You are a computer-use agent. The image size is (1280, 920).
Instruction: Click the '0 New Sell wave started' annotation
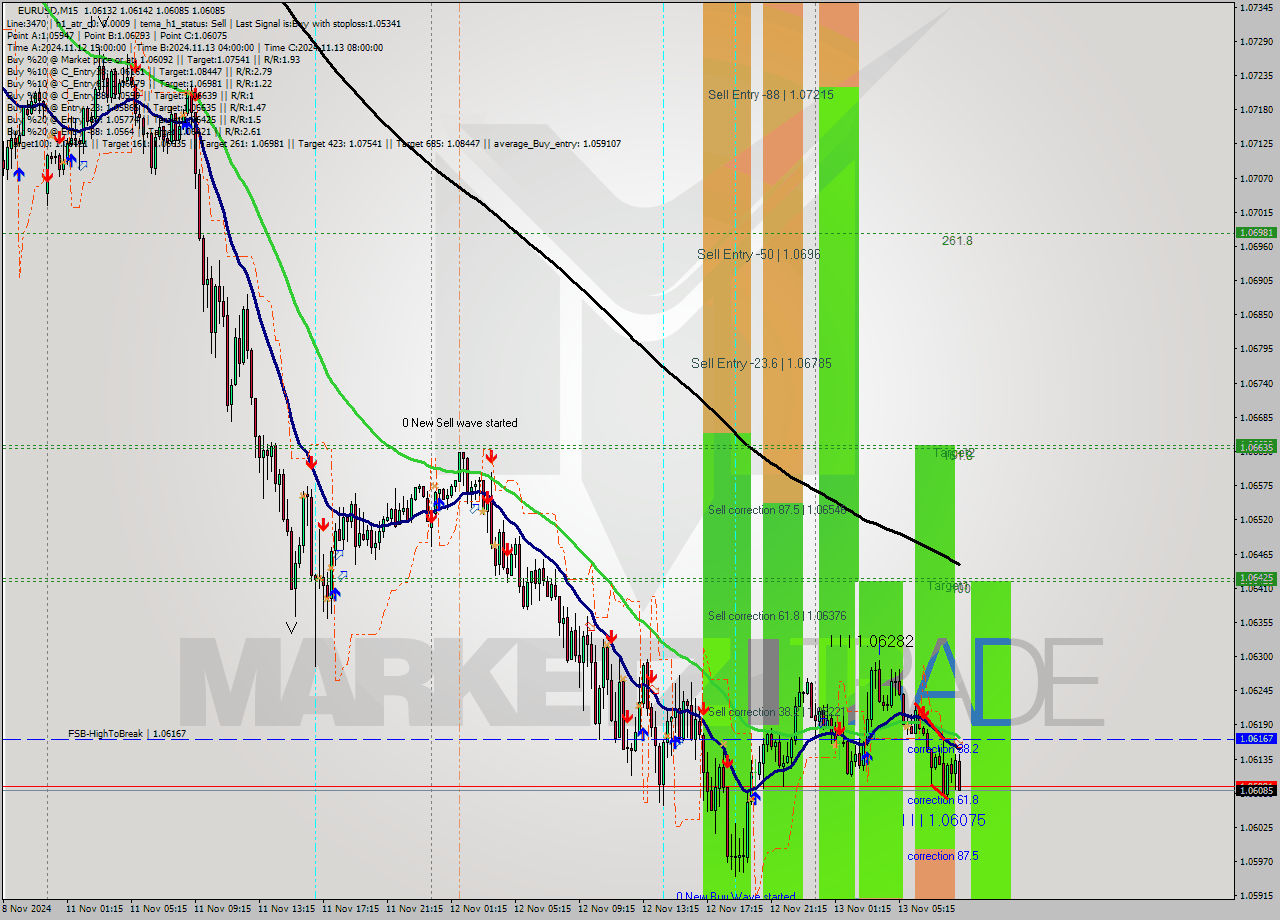coord(460,423)
